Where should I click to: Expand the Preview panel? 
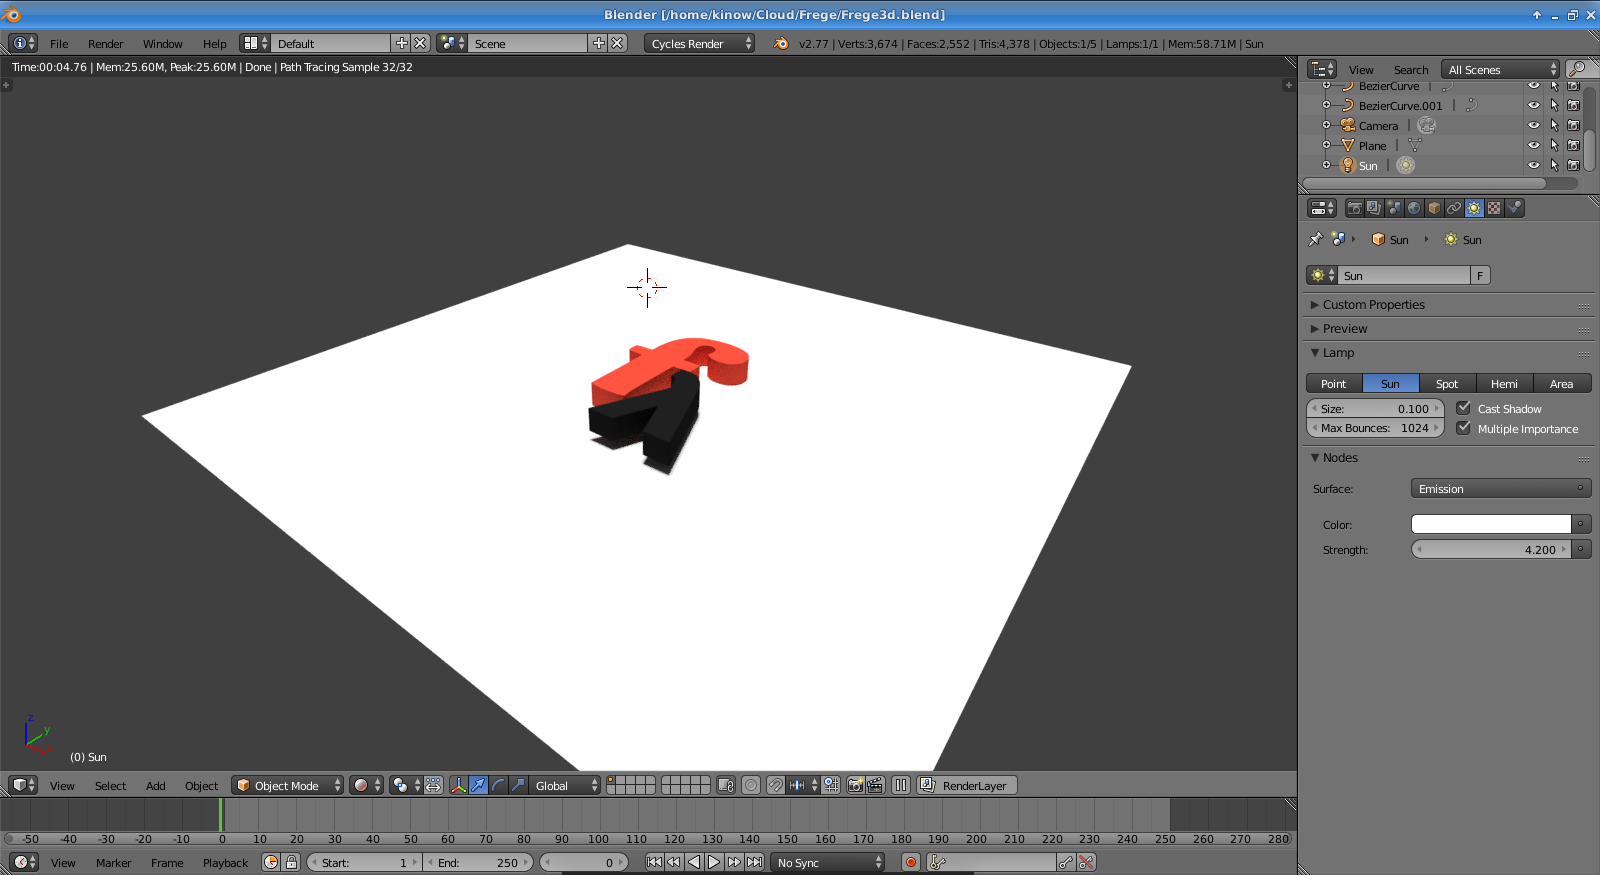point(1315,328)
